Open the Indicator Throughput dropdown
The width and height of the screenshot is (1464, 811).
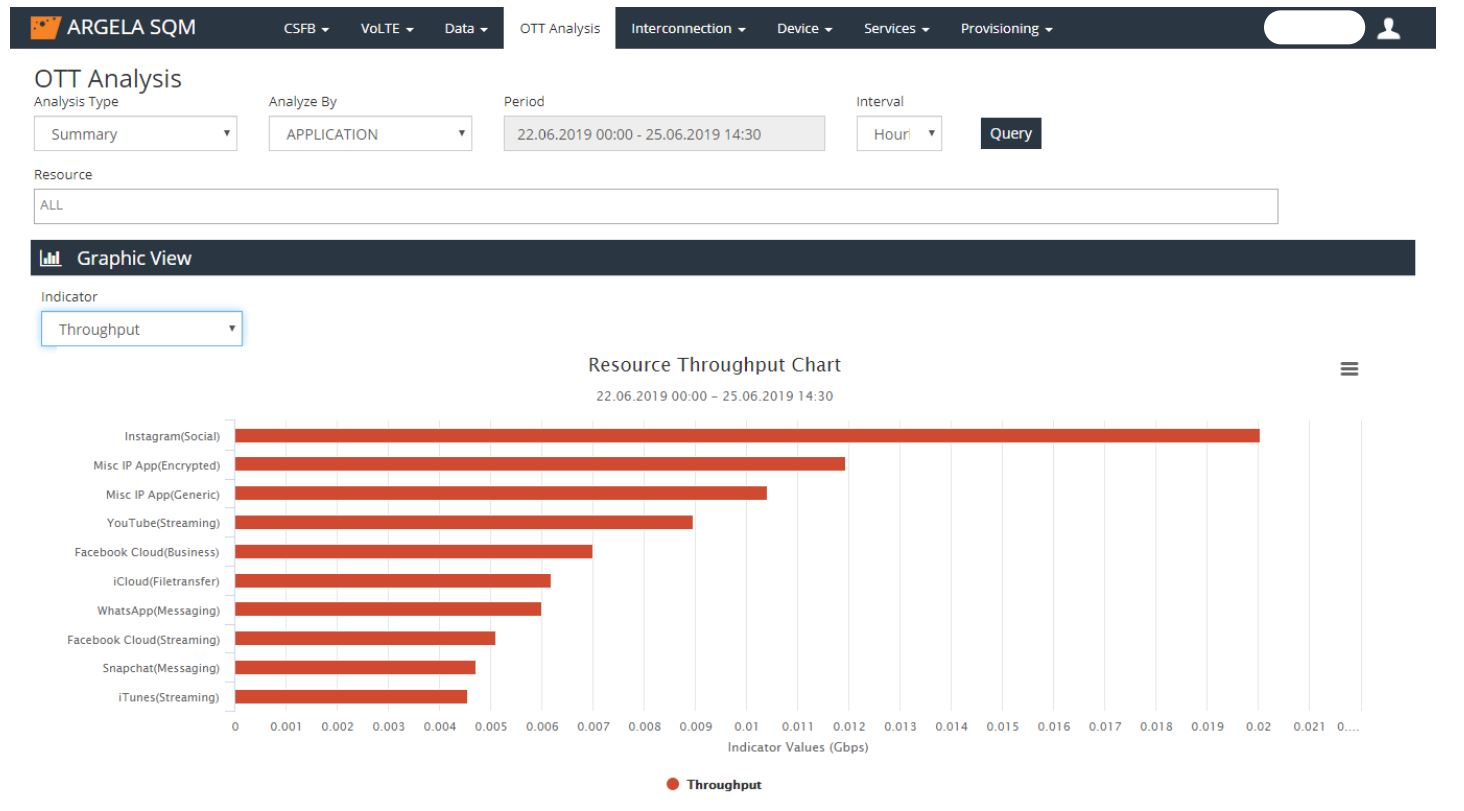pos(142,329)
